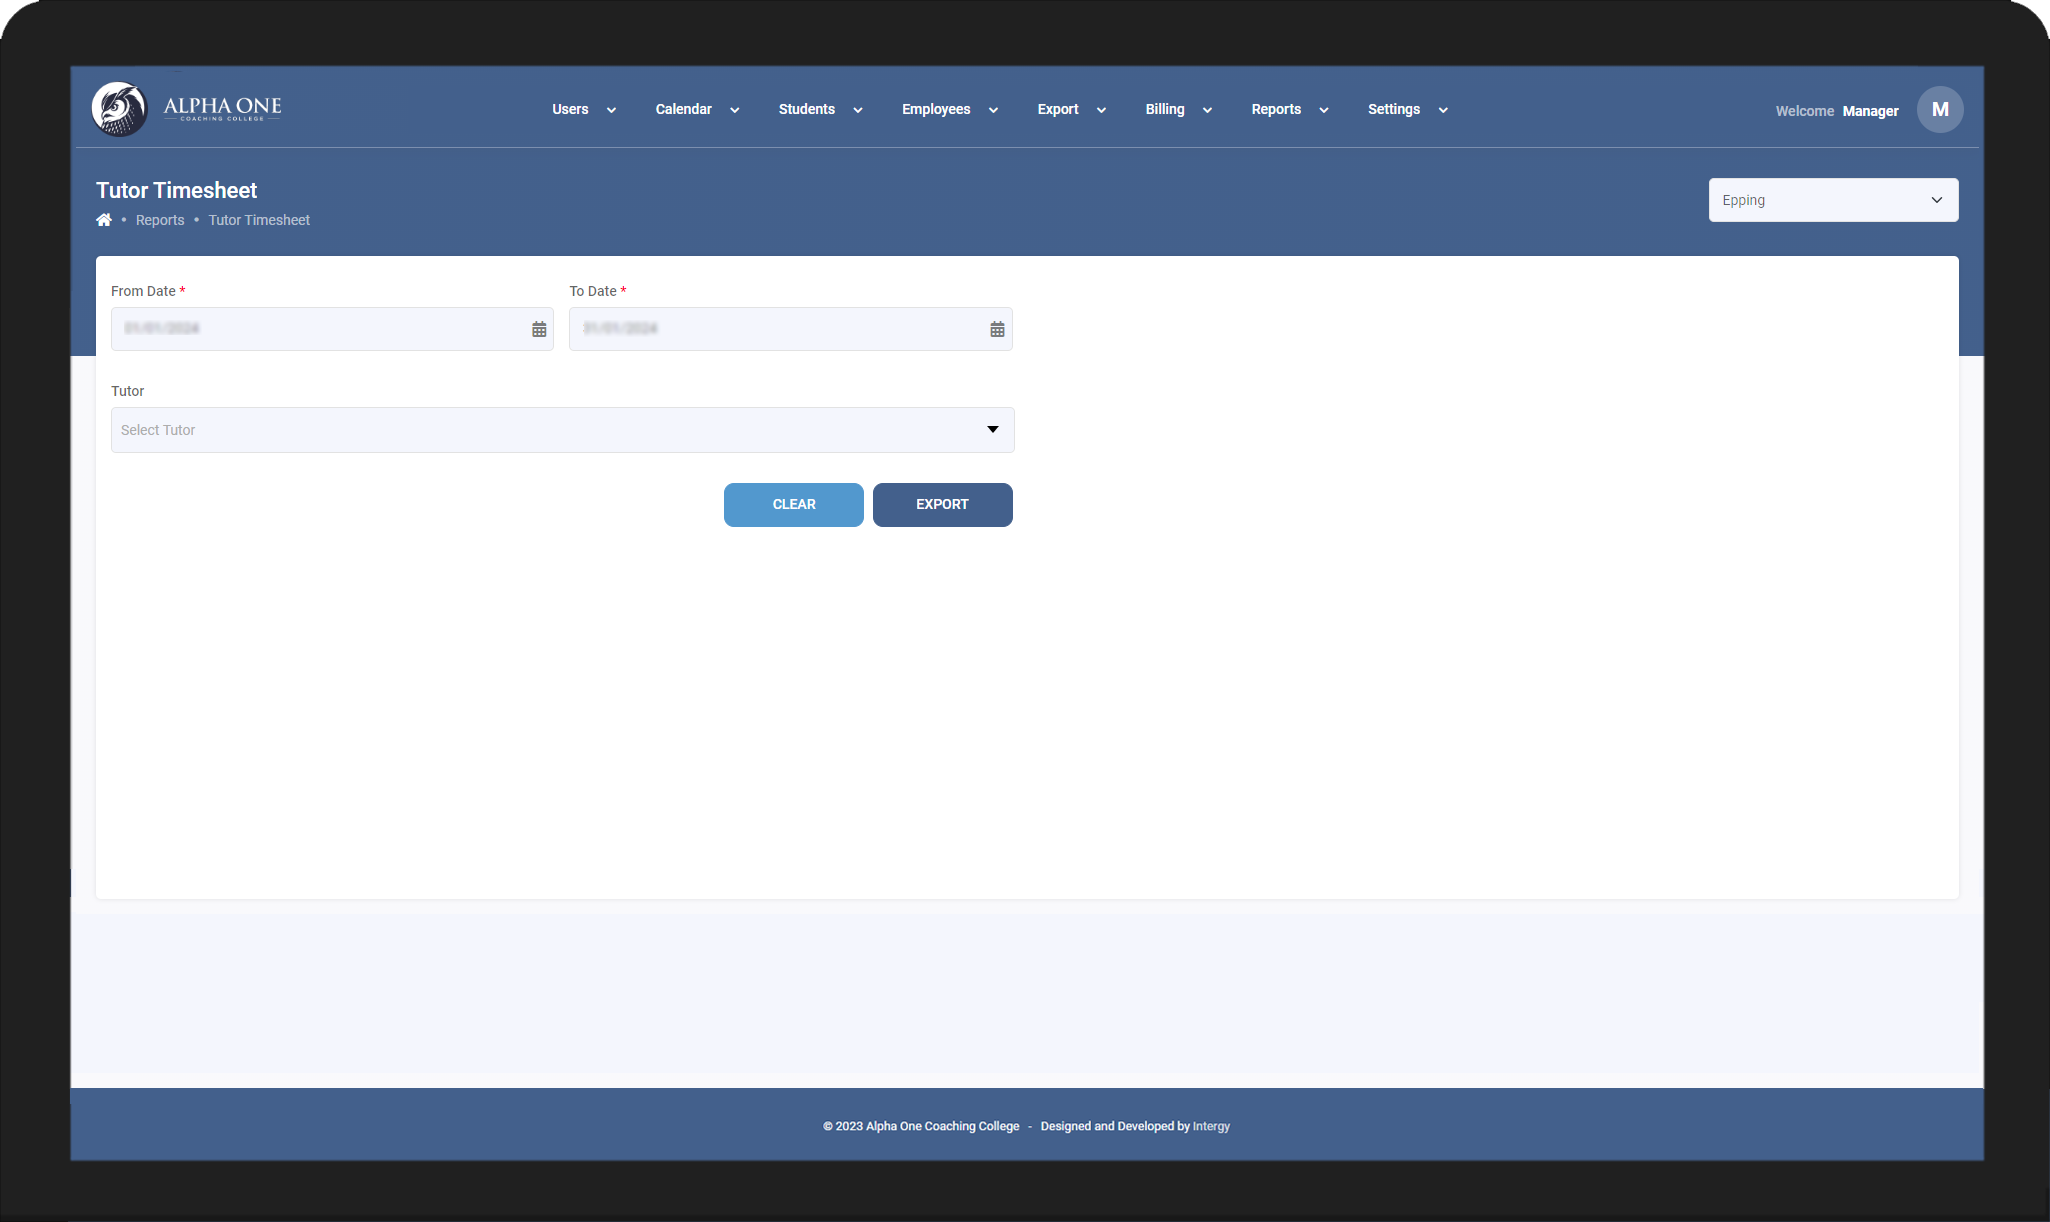Click the CLEAR button
The height and width of the screenshot is (1222, 2050).
pos(794,505)
